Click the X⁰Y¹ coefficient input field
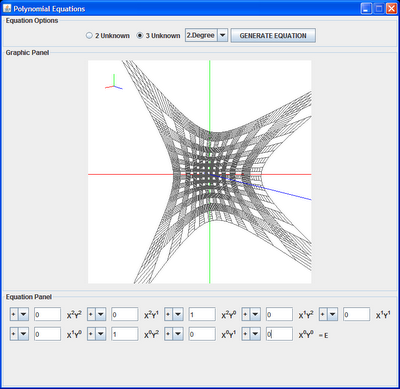The width and height of the screenshot is (400, 389). pyautogui.click(x=202, y=334)
